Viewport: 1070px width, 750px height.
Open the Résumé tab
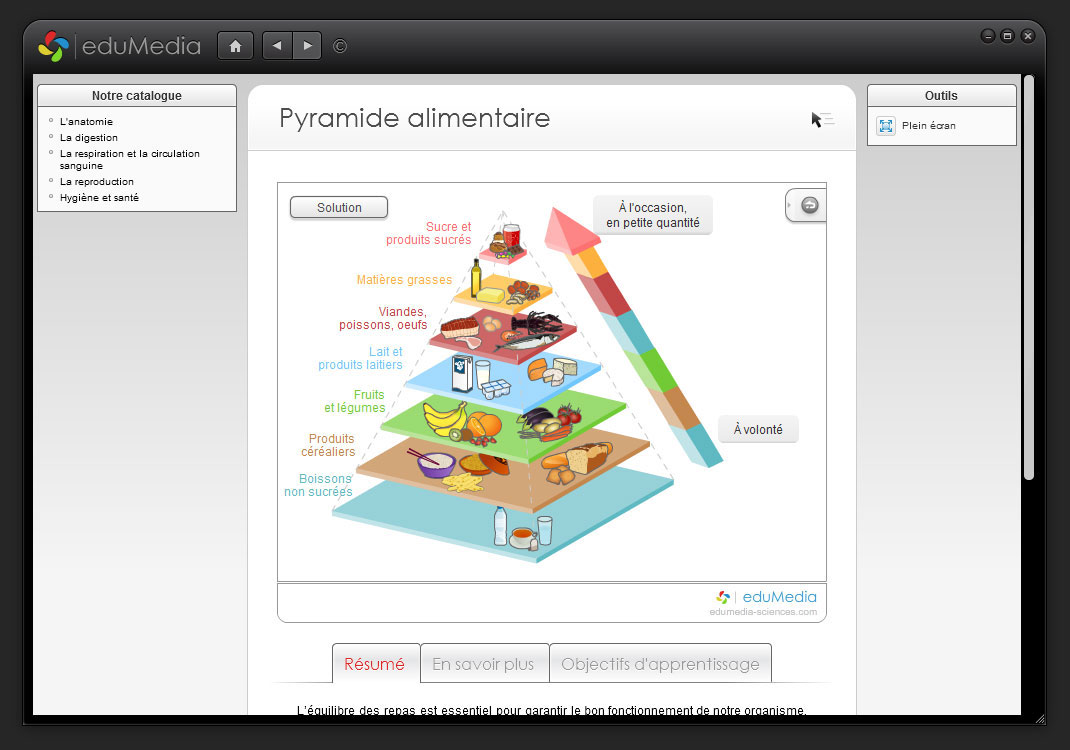click(x=375, y=664)
